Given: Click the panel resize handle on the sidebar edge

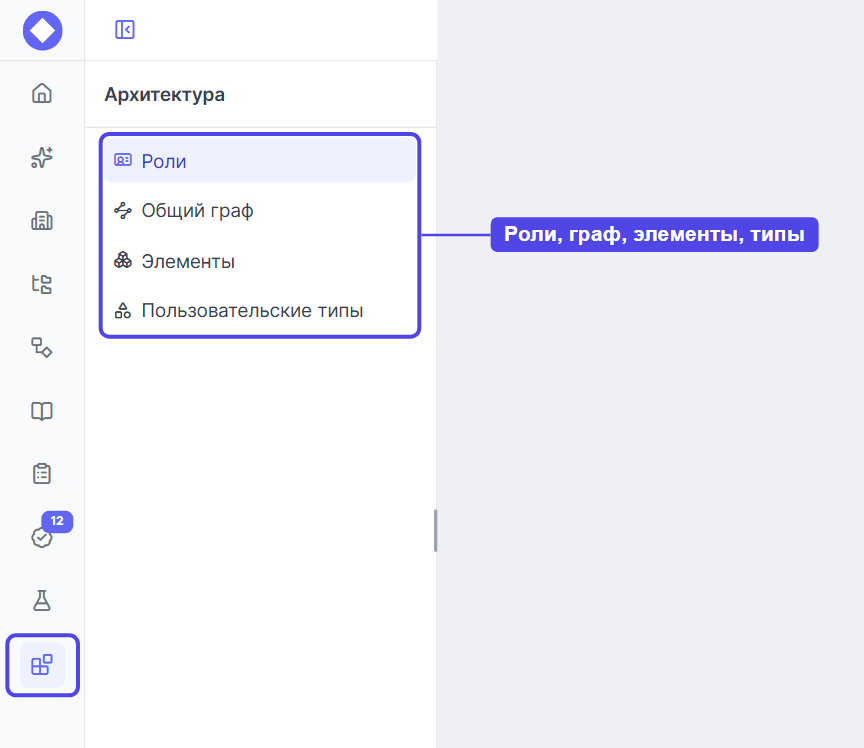Looking at the screenshot, I should coord(435,530).
